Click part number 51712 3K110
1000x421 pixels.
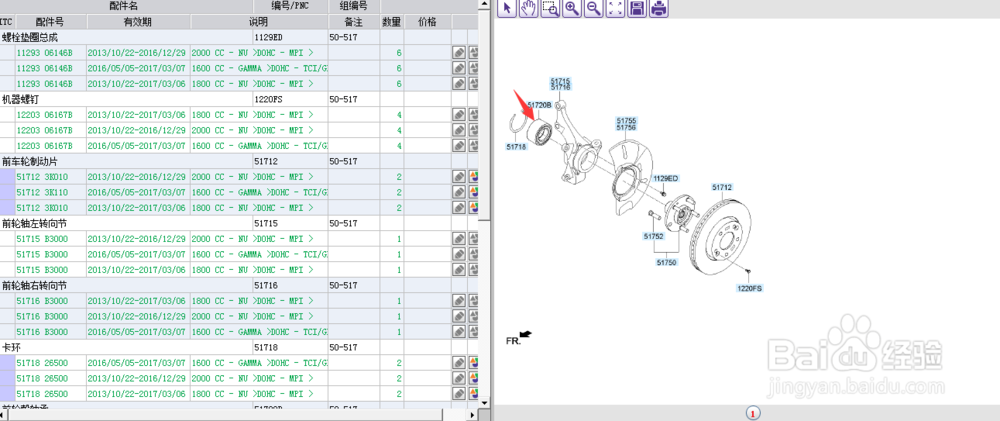tap(44, 192)
